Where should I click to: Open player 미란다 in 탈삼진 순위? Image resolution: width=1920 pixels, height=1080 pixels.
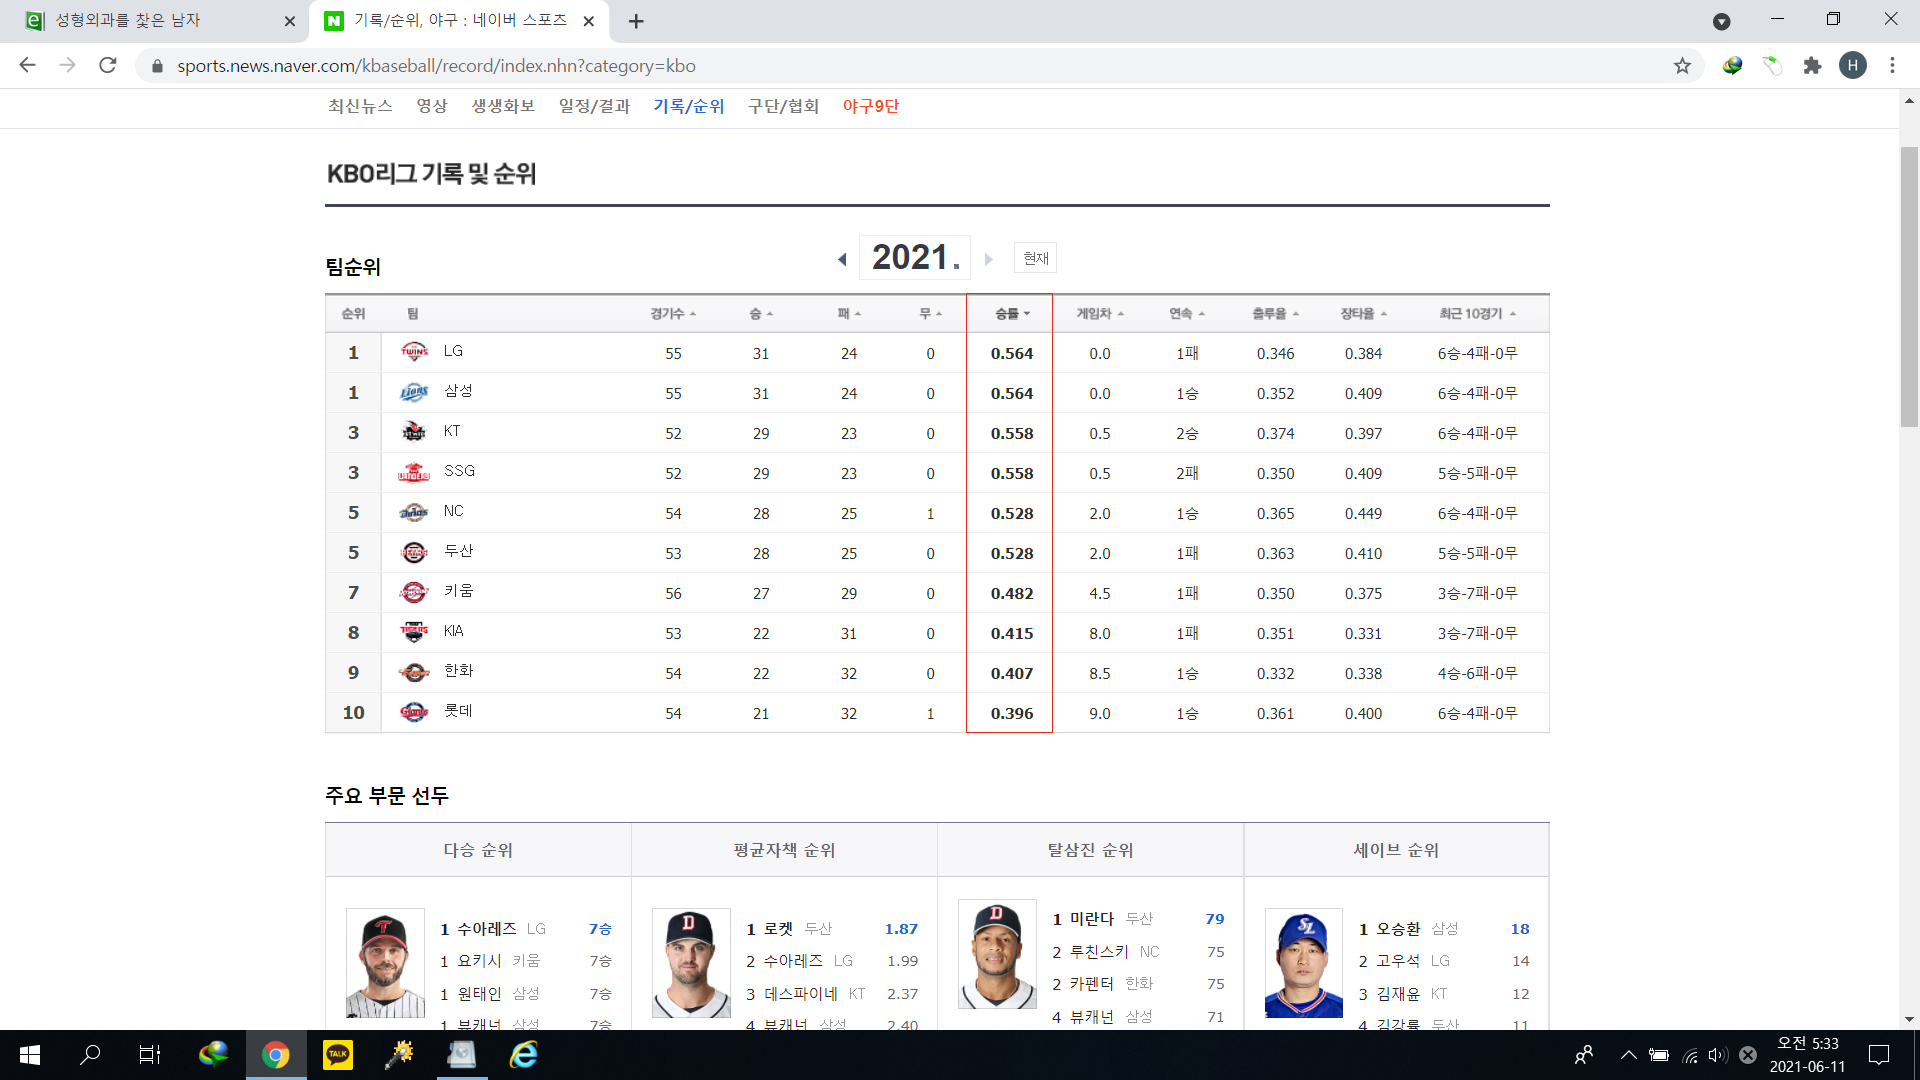pyautogui.click(x=1092, y=919)
